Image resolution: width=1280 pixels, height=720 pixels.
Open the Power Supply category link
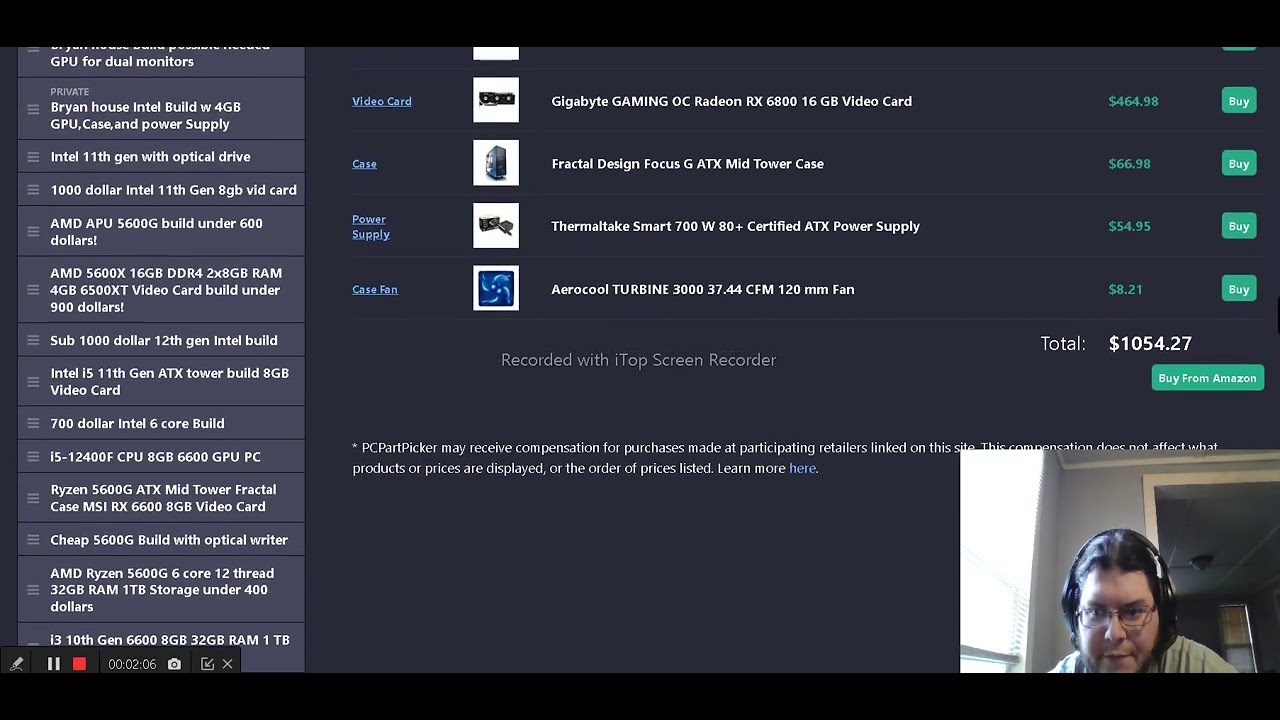pyautogui.click(x=370, y=227)
